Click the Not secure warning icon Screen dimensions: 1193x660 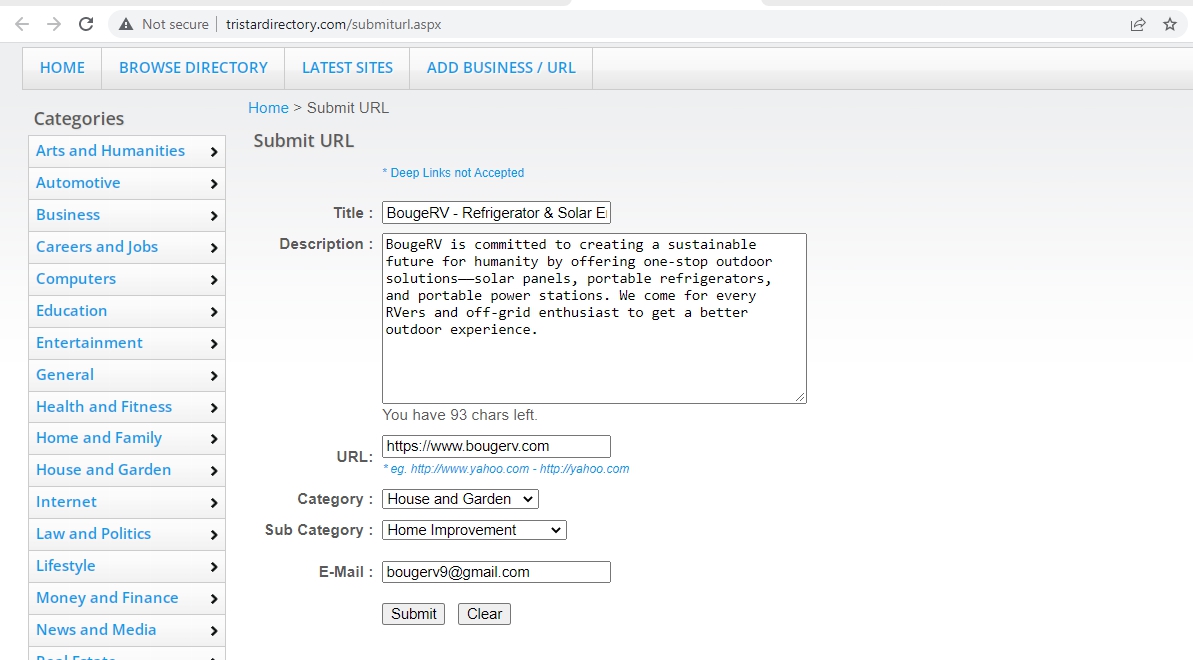point(126,24)
